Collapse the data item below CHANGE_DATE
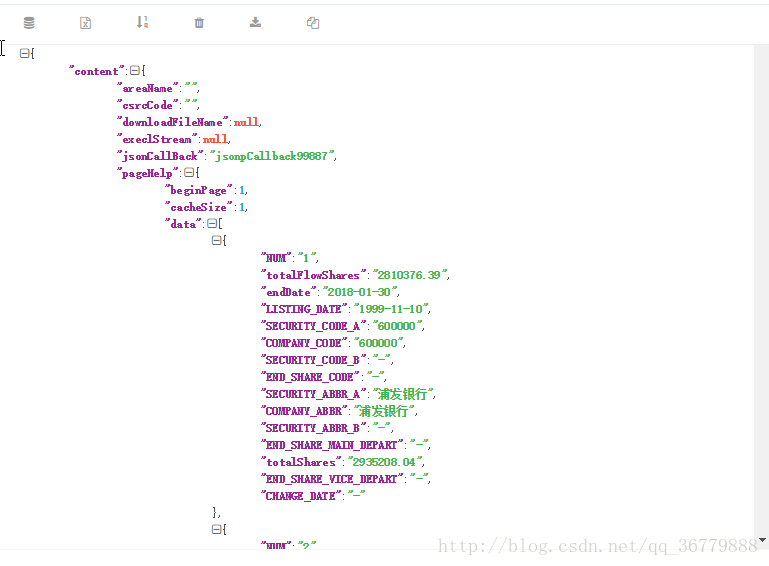769x566 pixels. click(217, 529)
